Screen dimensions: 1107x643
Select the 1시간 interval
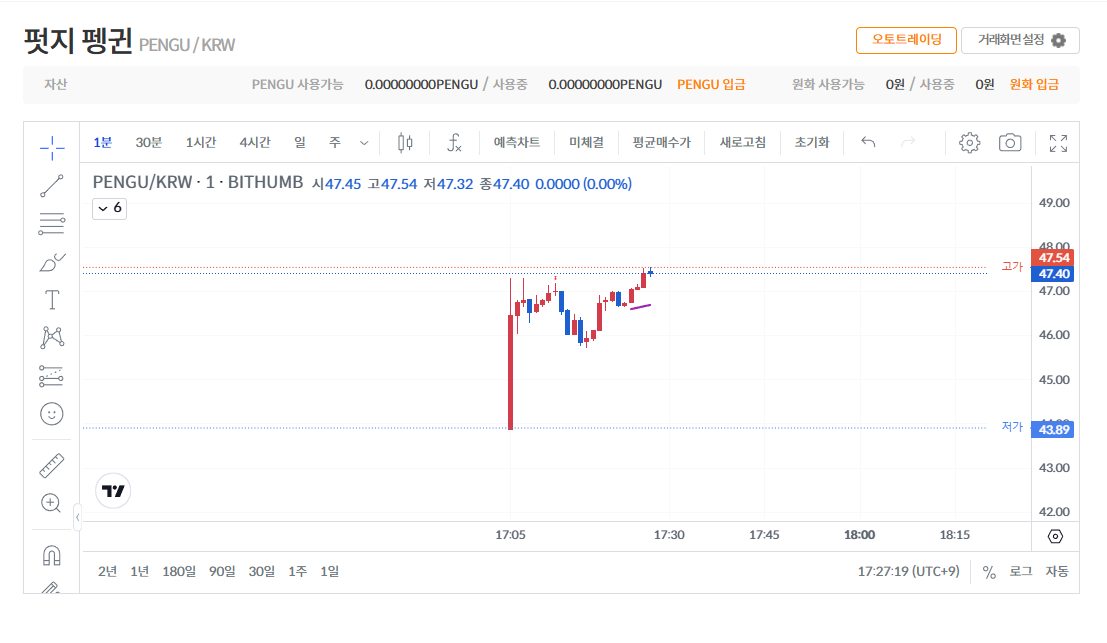click(201, 143)
